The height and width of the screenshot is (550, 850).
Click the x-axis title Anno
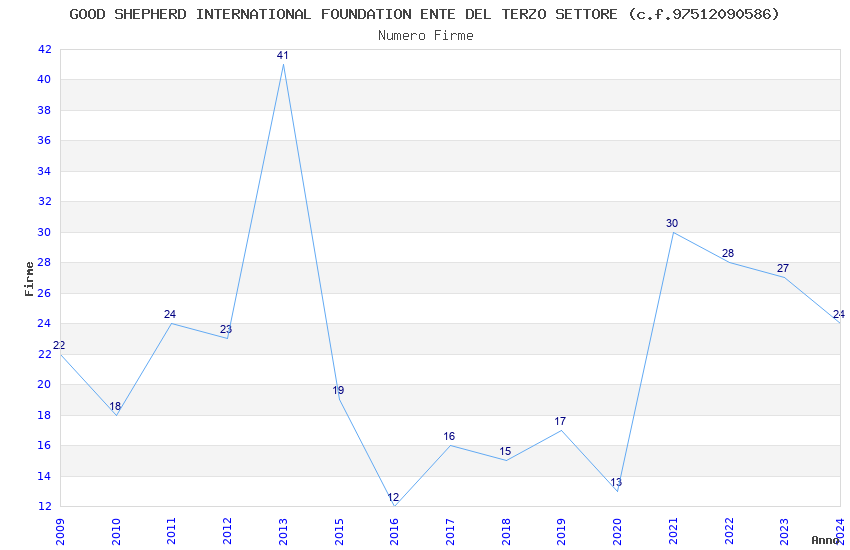(825, 540)
